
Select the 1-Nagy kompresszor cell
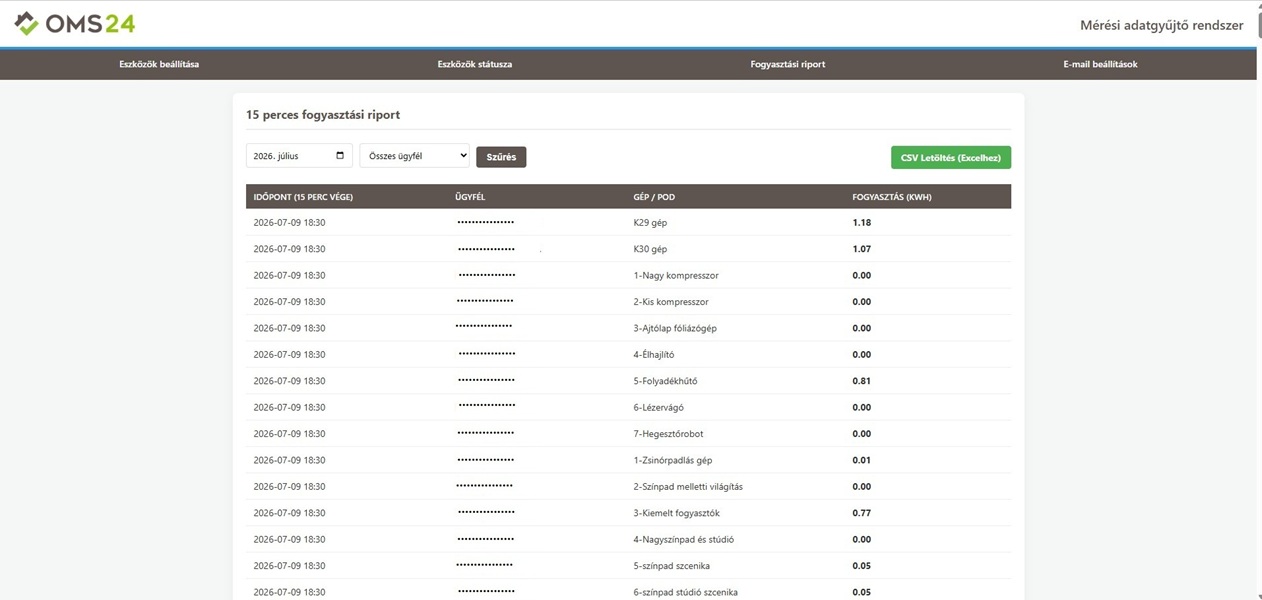pos(676,275)
